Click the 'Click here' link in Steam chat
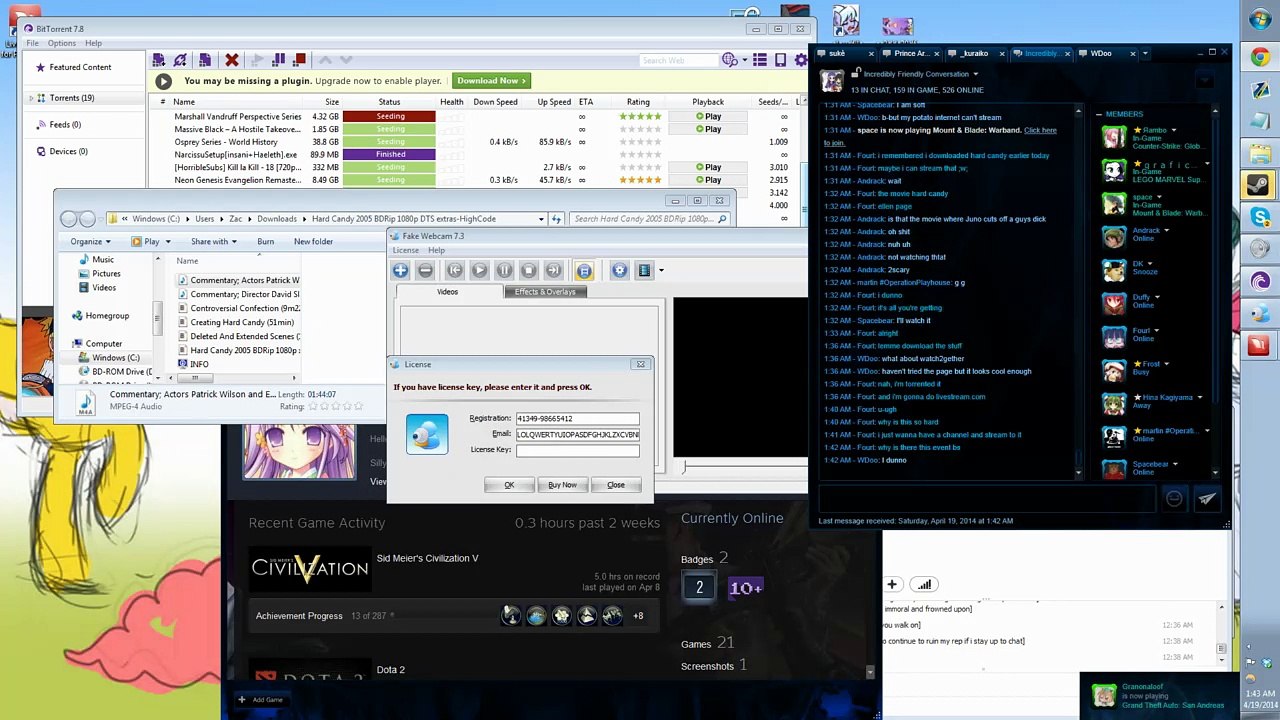Screen dimensions: 1280x720 pyautogui.click(x=1040, y=130)
